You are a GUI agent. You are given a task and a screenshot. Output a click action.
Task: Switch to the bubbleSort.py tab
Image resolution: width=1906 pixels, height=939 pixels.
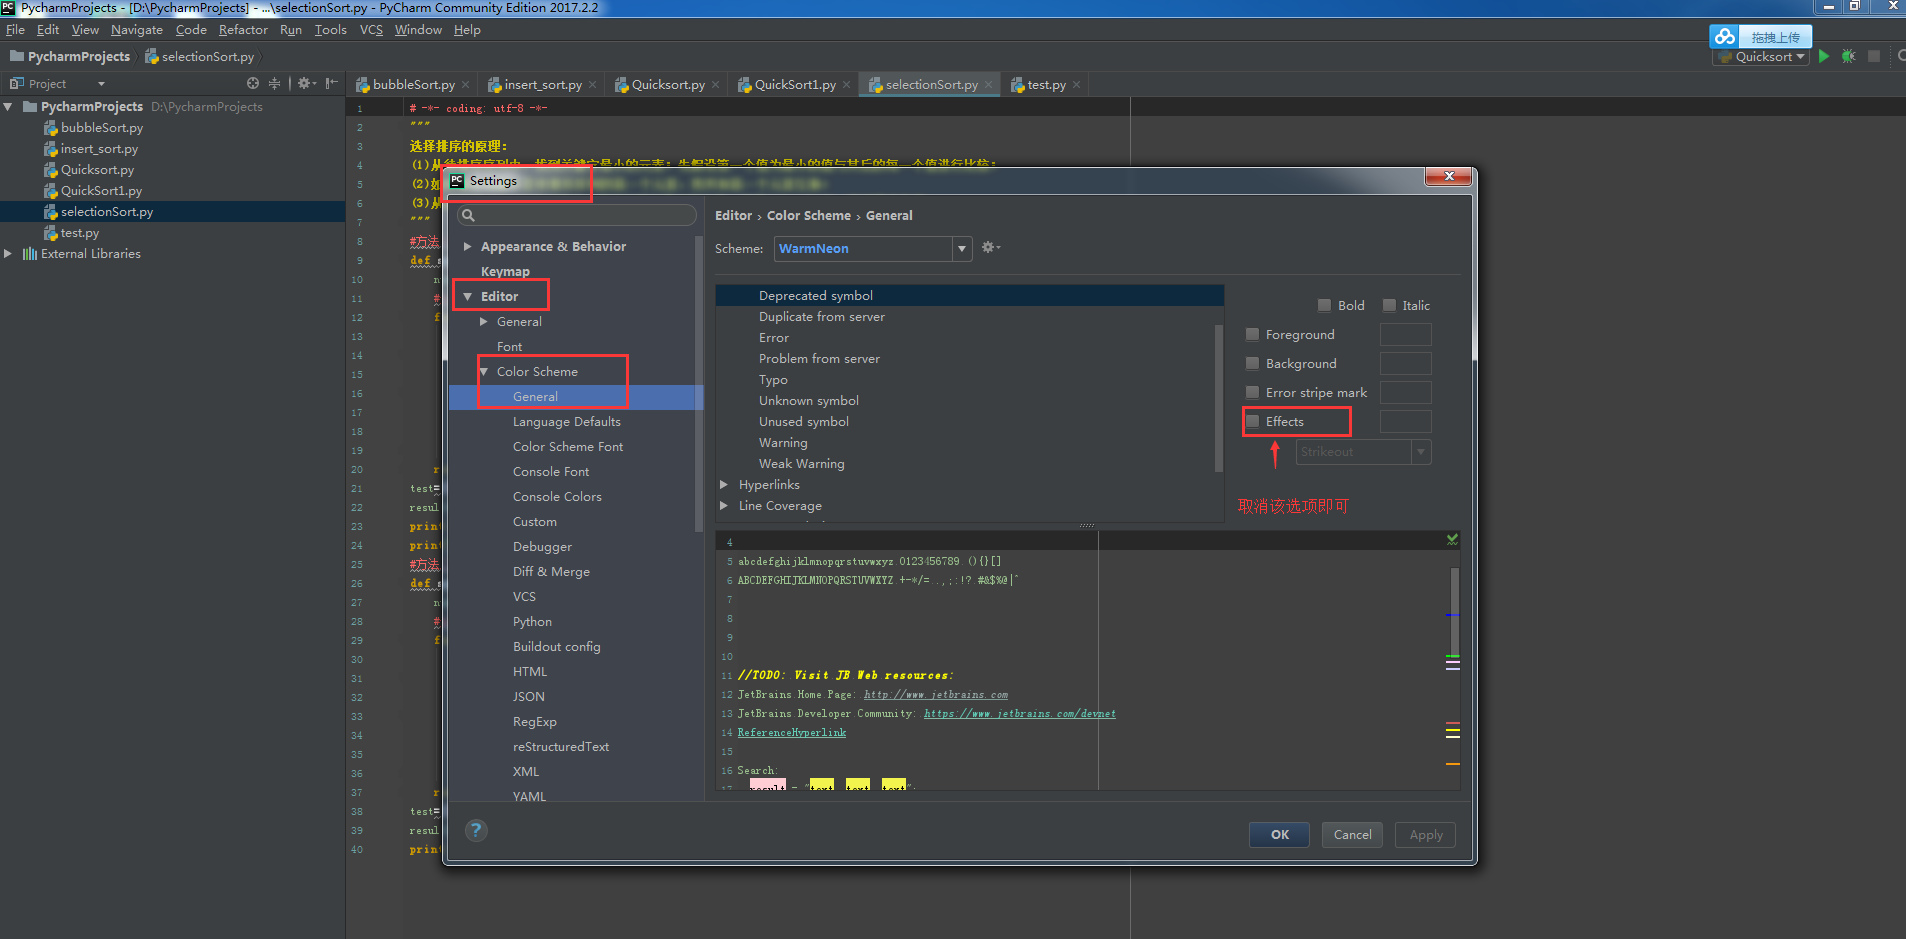[413, 85]
